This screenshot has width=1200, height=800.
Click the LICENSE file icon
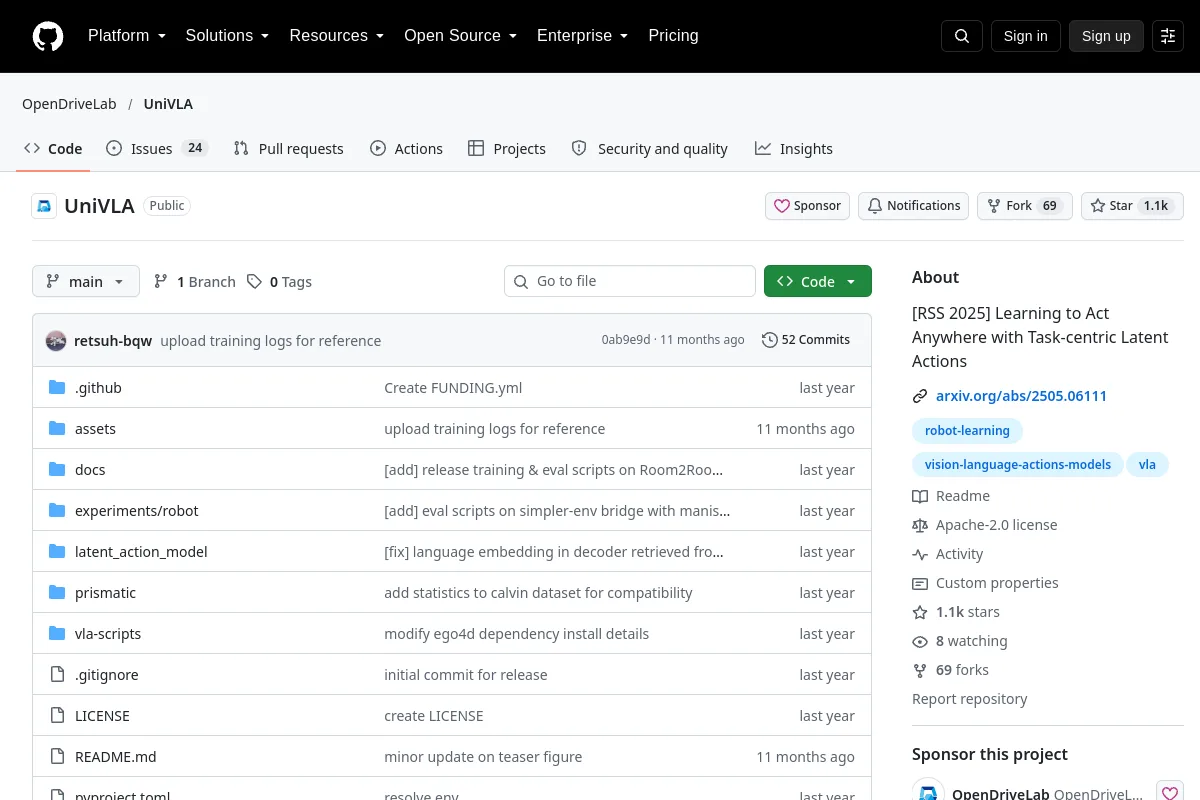(x=57, y=716)
